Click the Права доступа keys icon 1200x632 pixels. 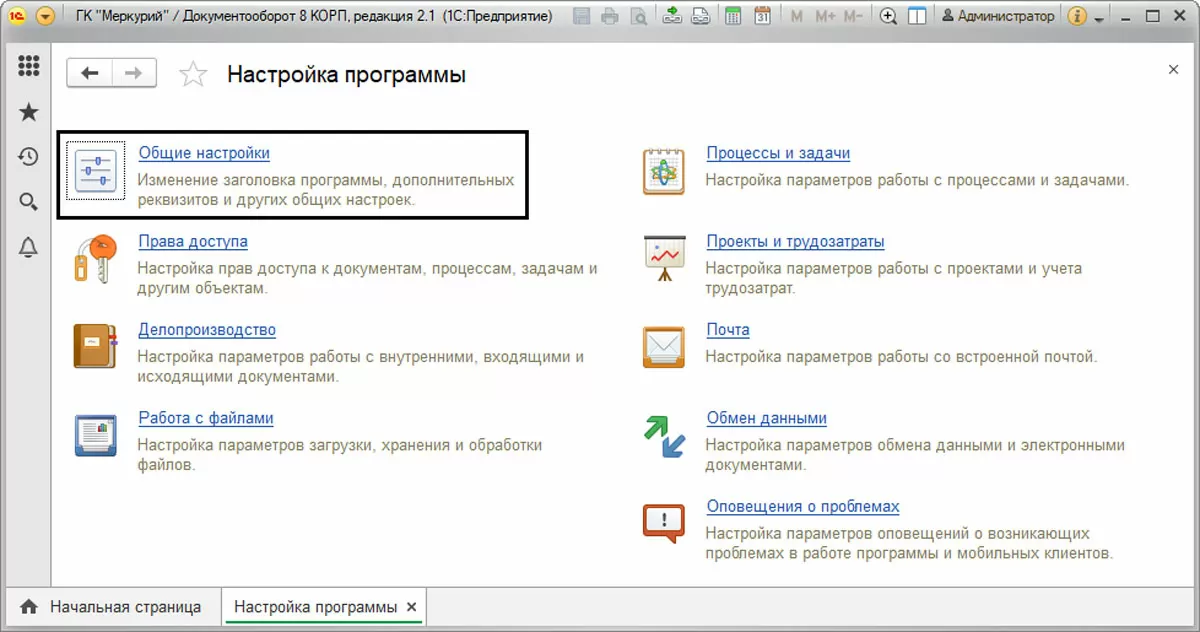point(96,259)
